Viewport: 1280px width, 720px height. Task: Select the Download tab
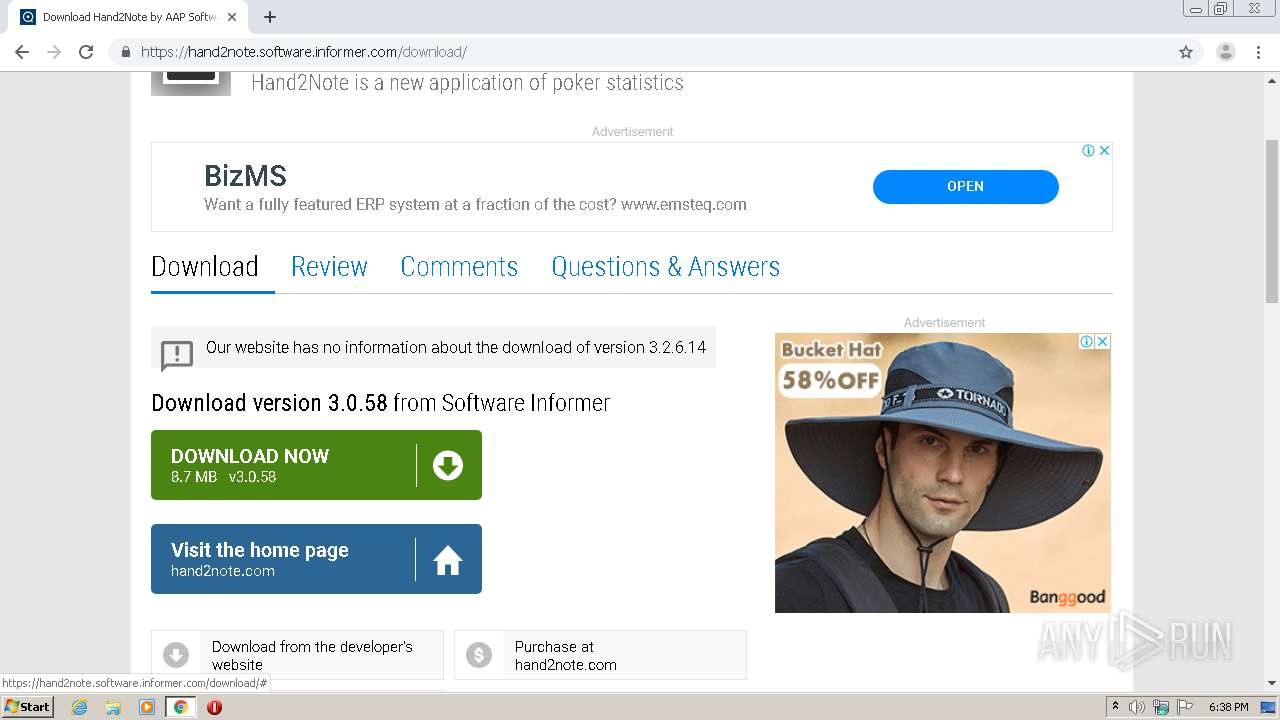205,267
